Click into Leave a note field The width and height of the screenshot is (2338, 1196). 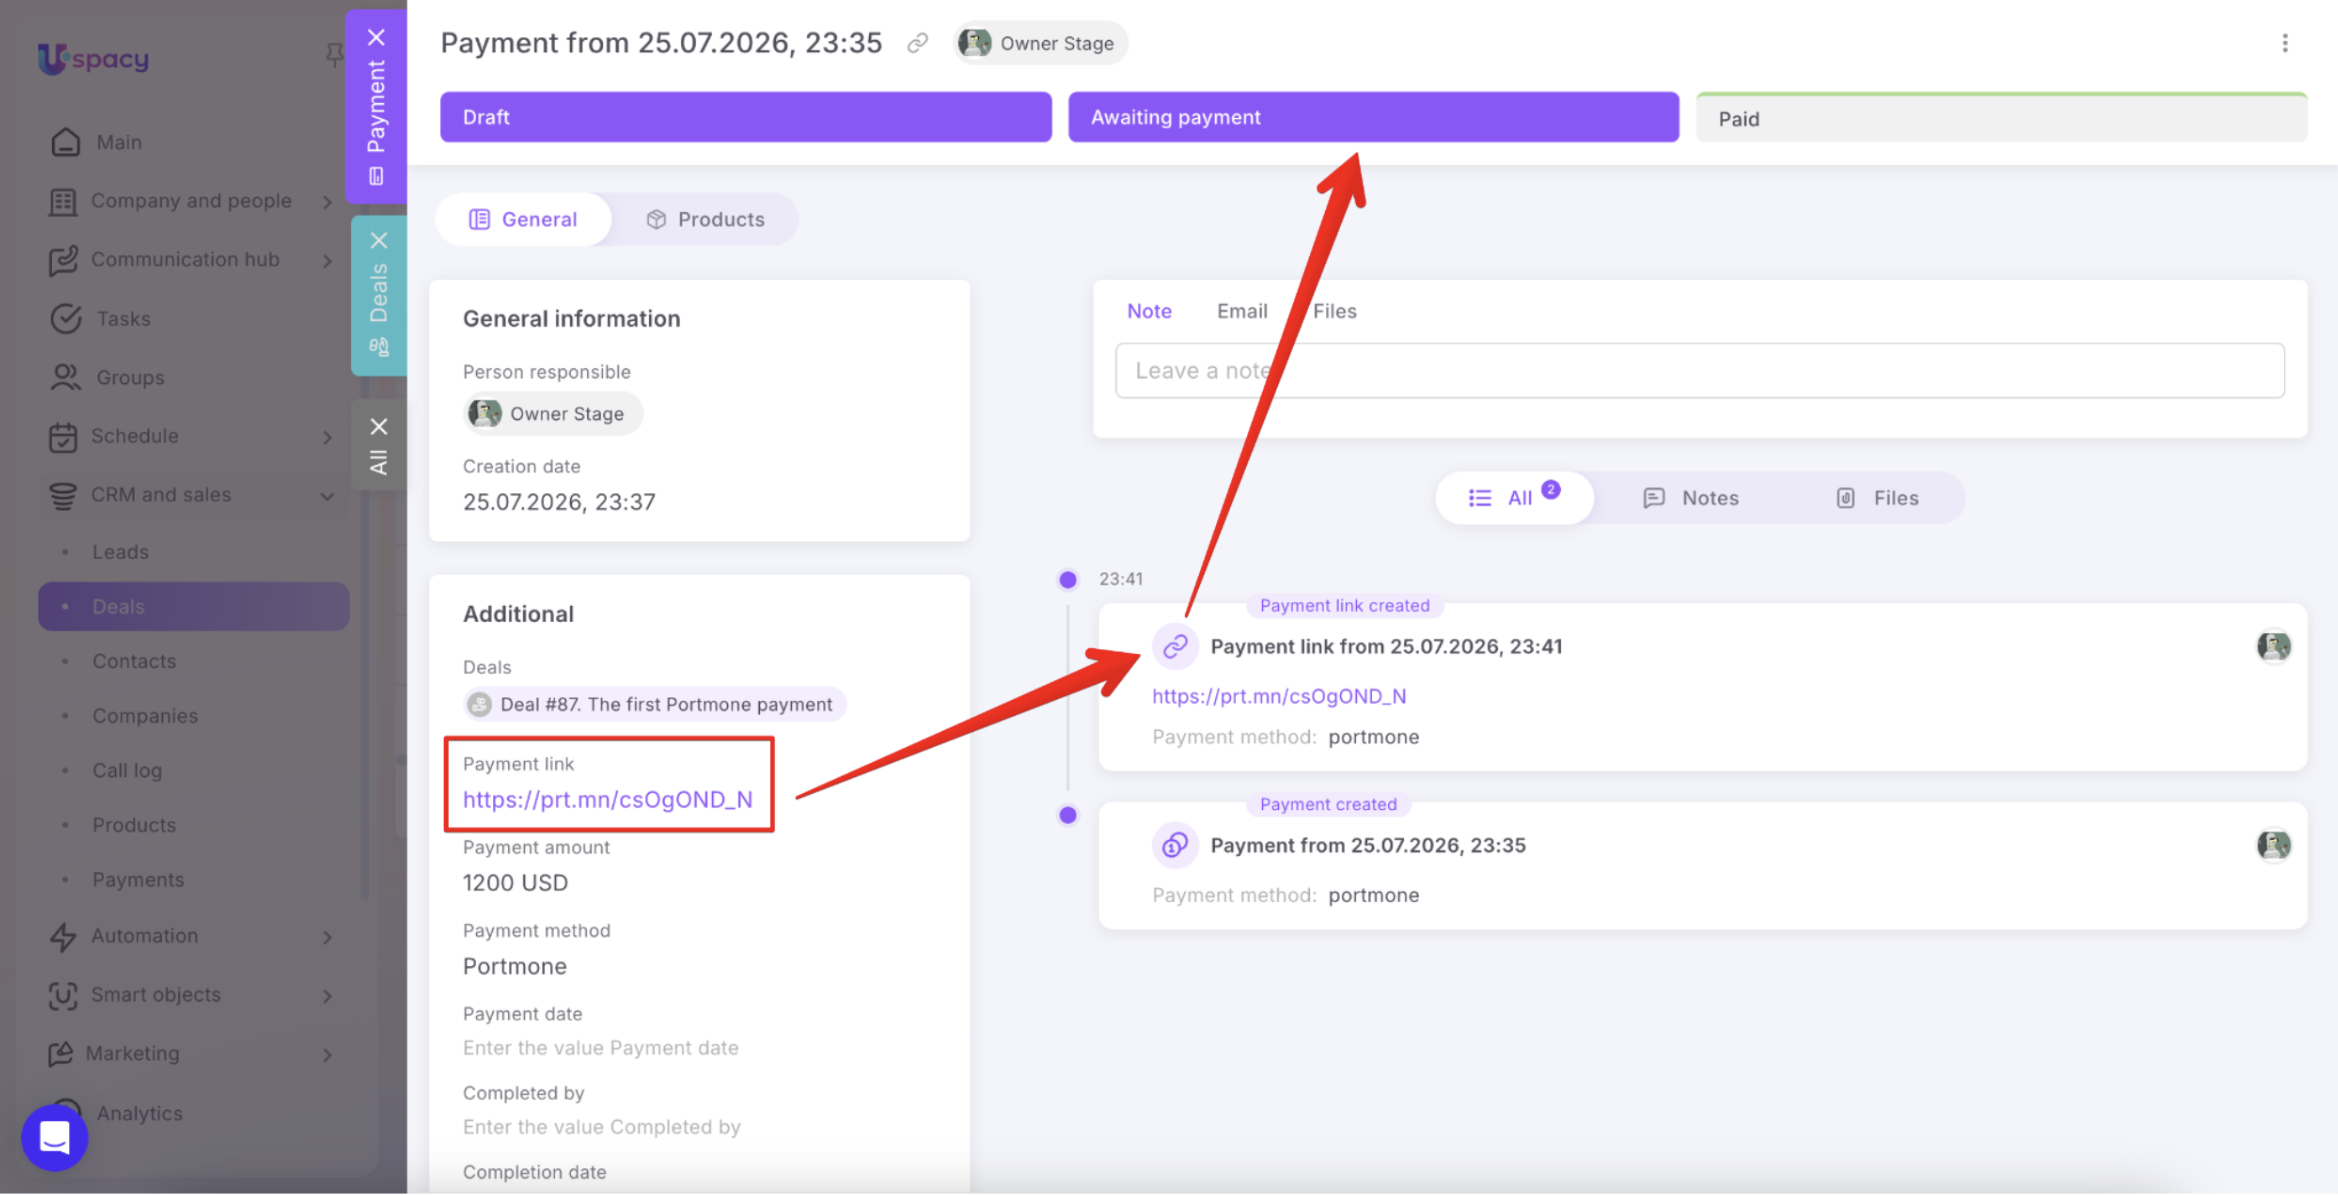pyautogui.click(x=1699, y=371)
